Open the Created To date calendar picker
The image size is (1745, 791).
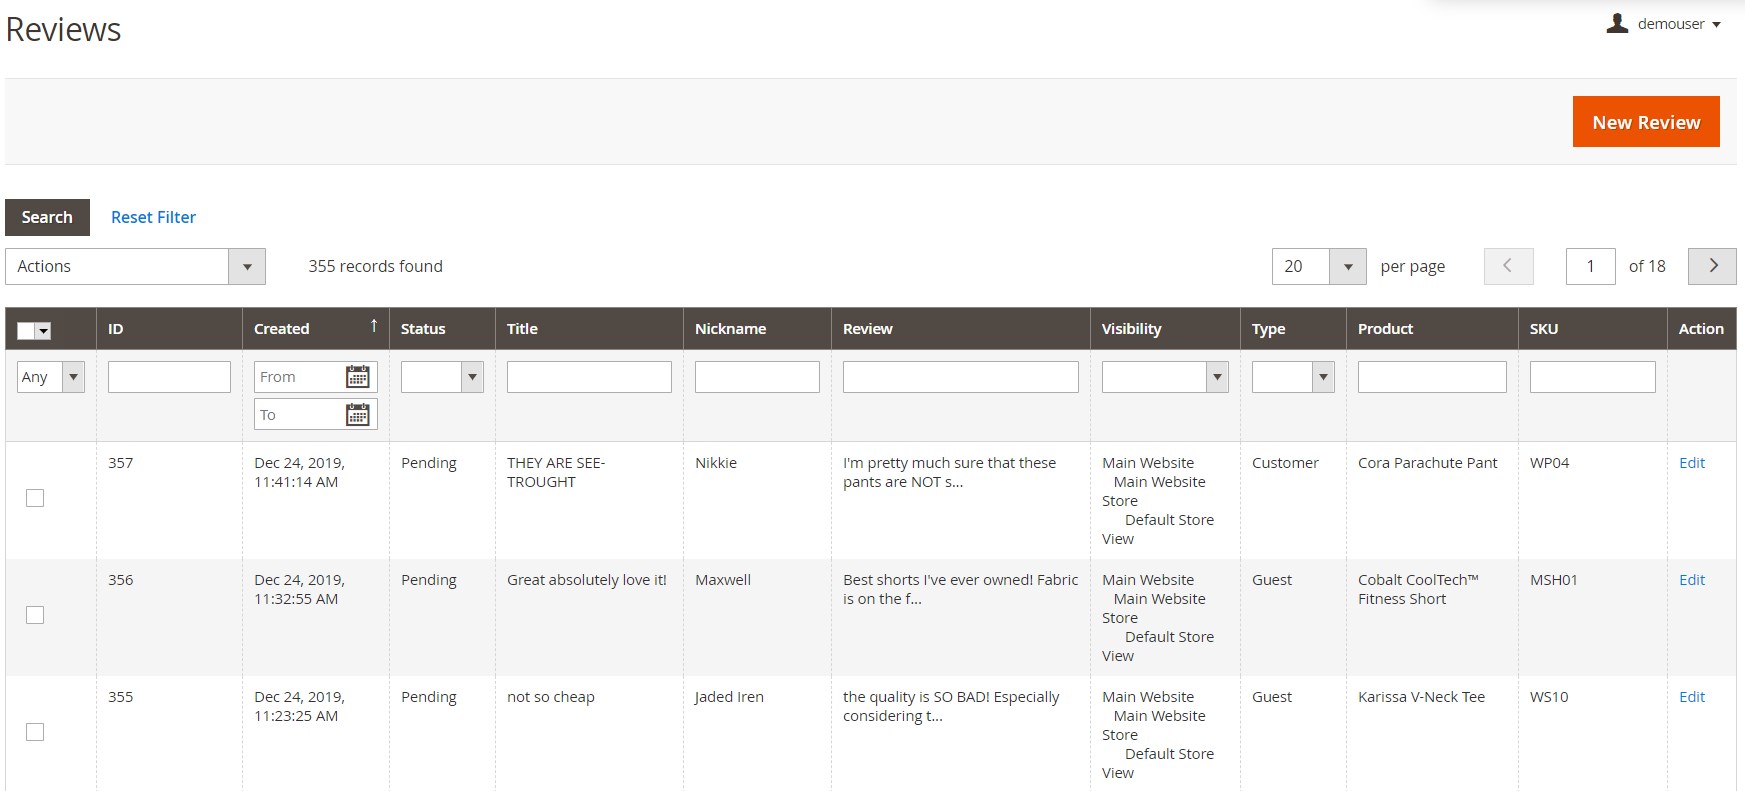click(x=357, y=415)
